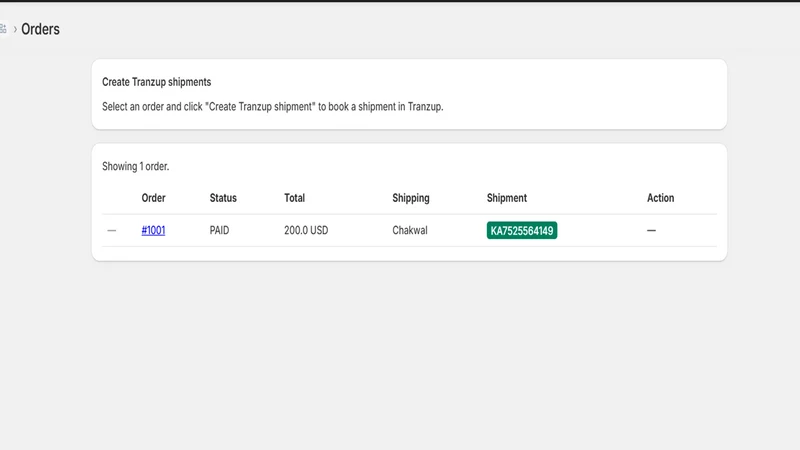Screen dimensions: 800x450
Task: Click the dash in the Action column
Action: click(651, 231)
